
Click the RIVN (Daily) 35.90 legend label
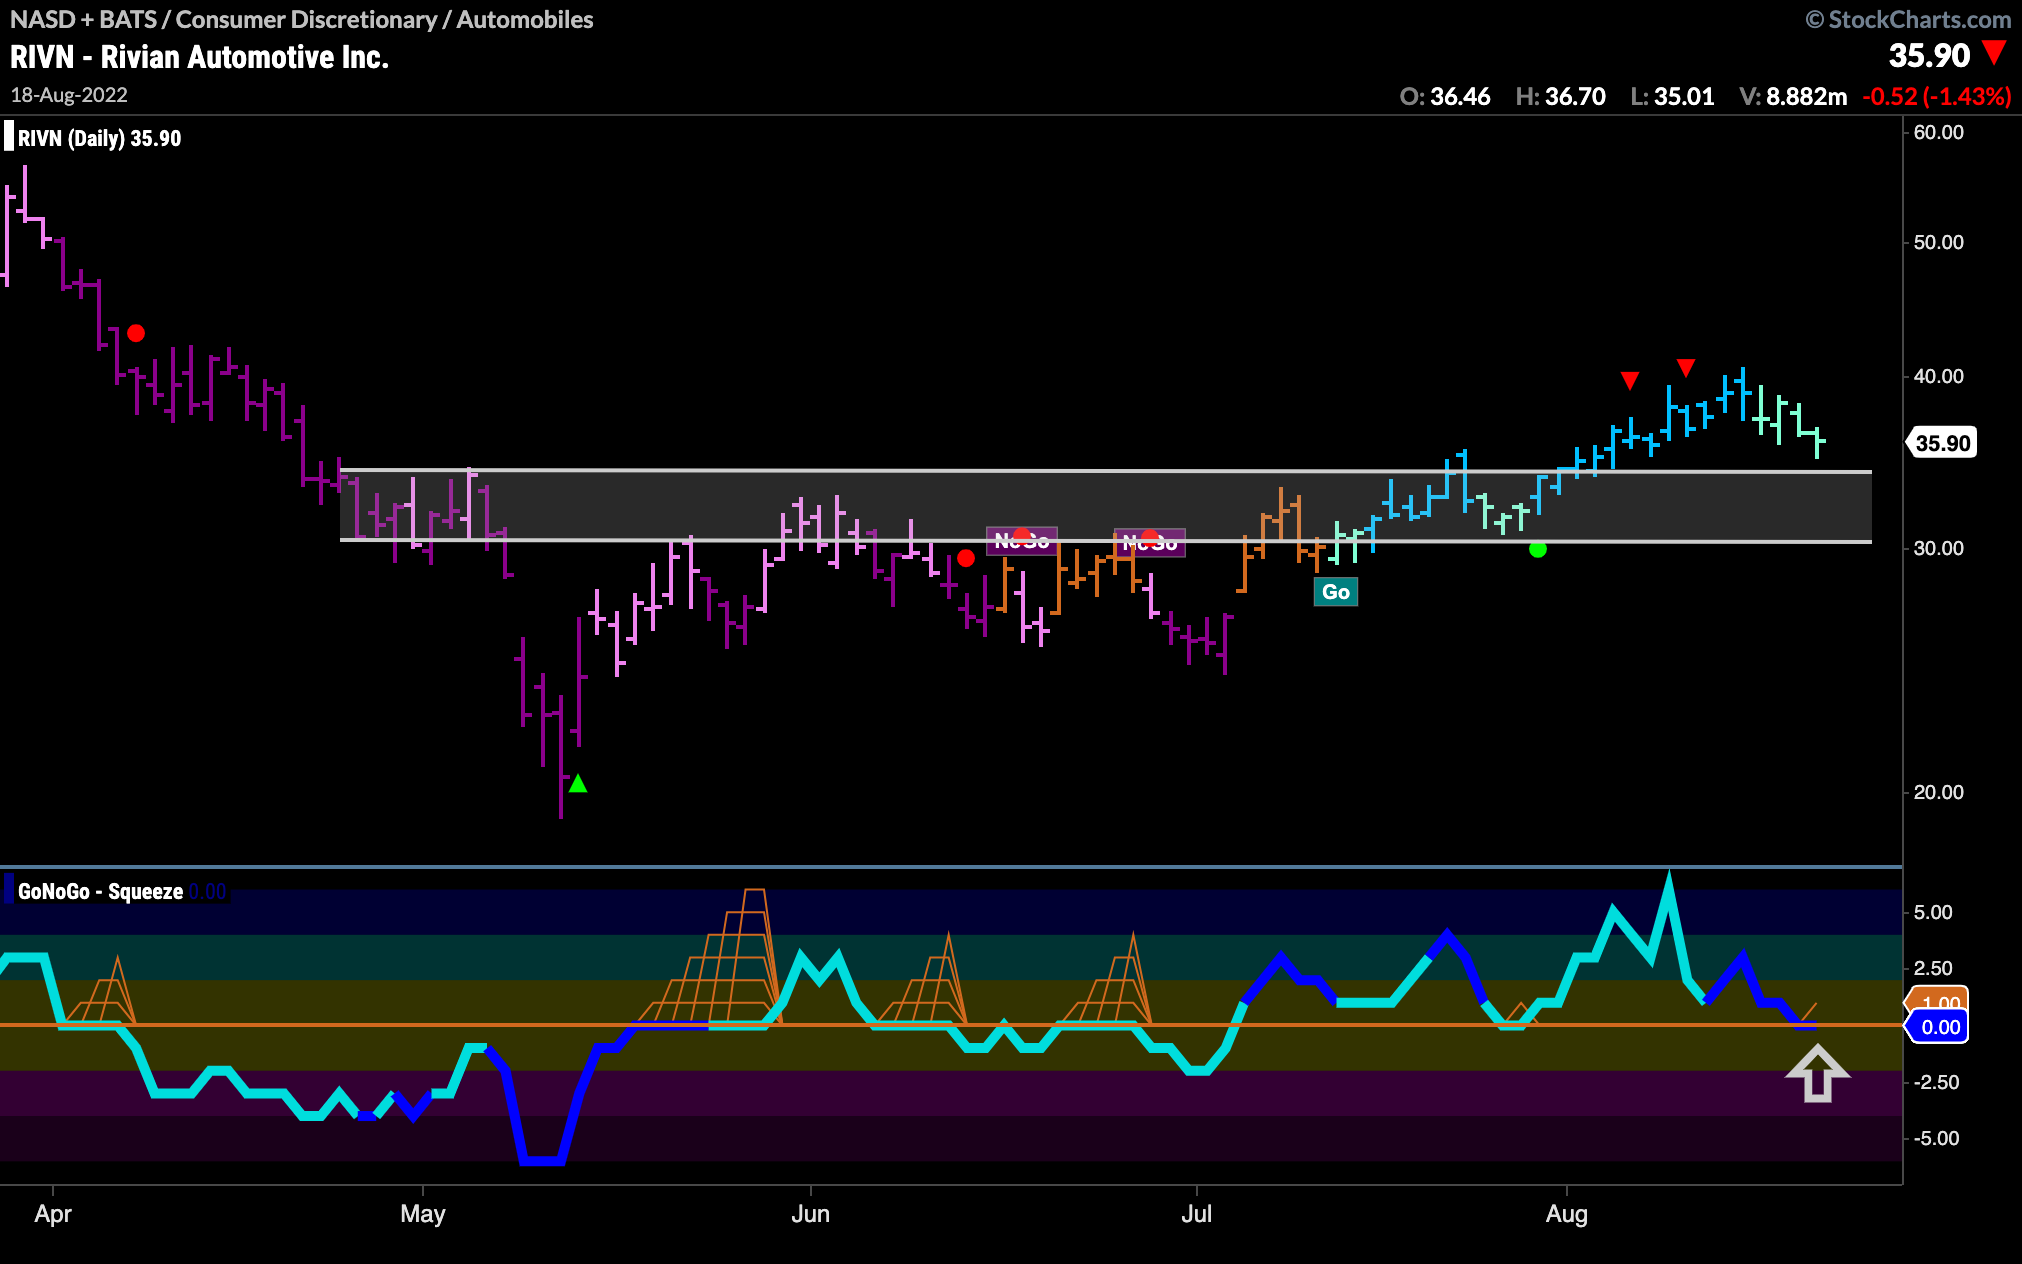pos(99,138)
